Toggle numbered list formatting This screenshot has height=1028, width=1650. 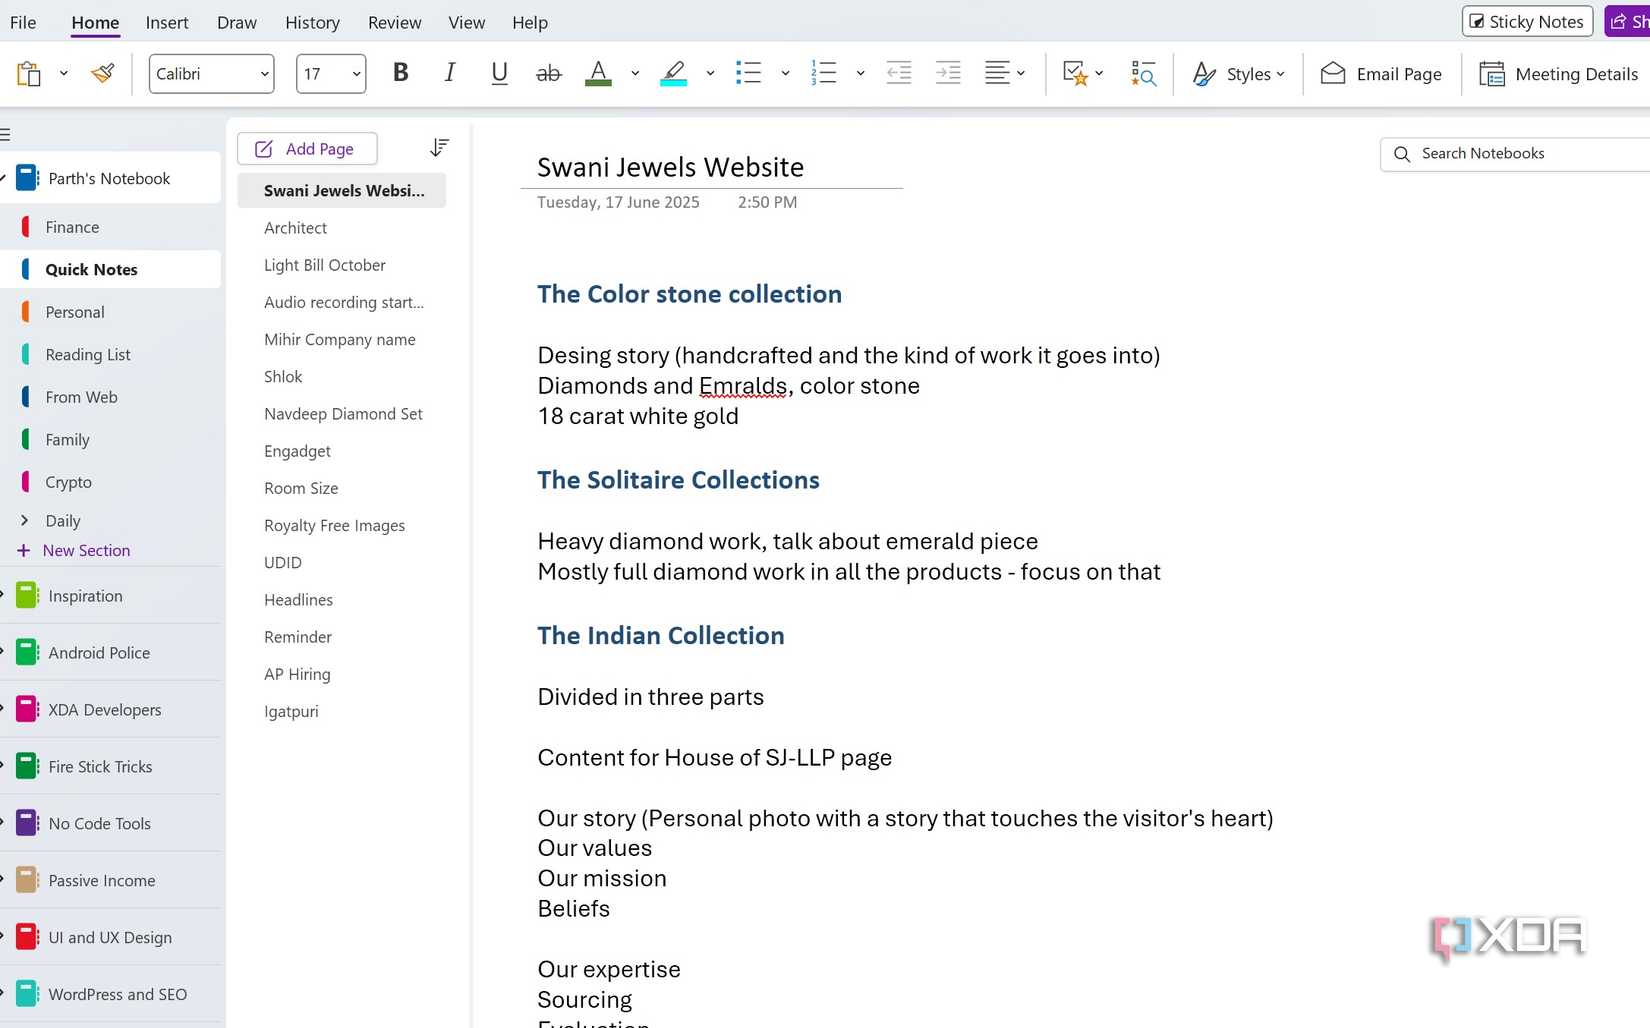pos(824,72)
